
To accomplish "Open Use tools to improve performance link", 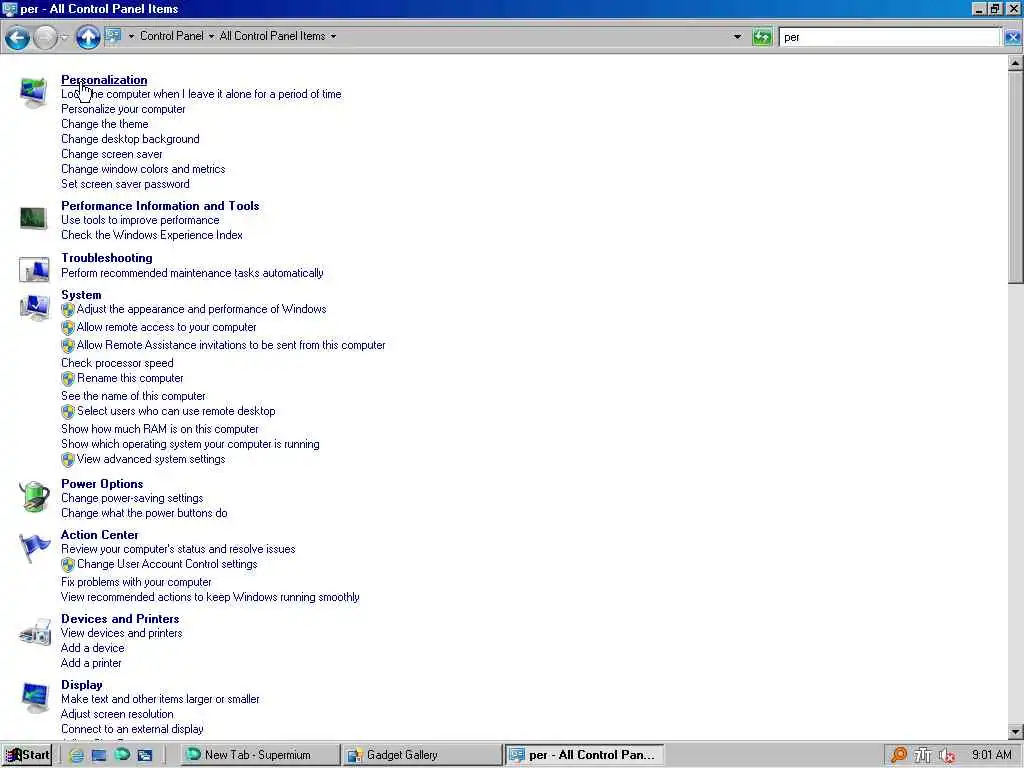I will (140, 220).
